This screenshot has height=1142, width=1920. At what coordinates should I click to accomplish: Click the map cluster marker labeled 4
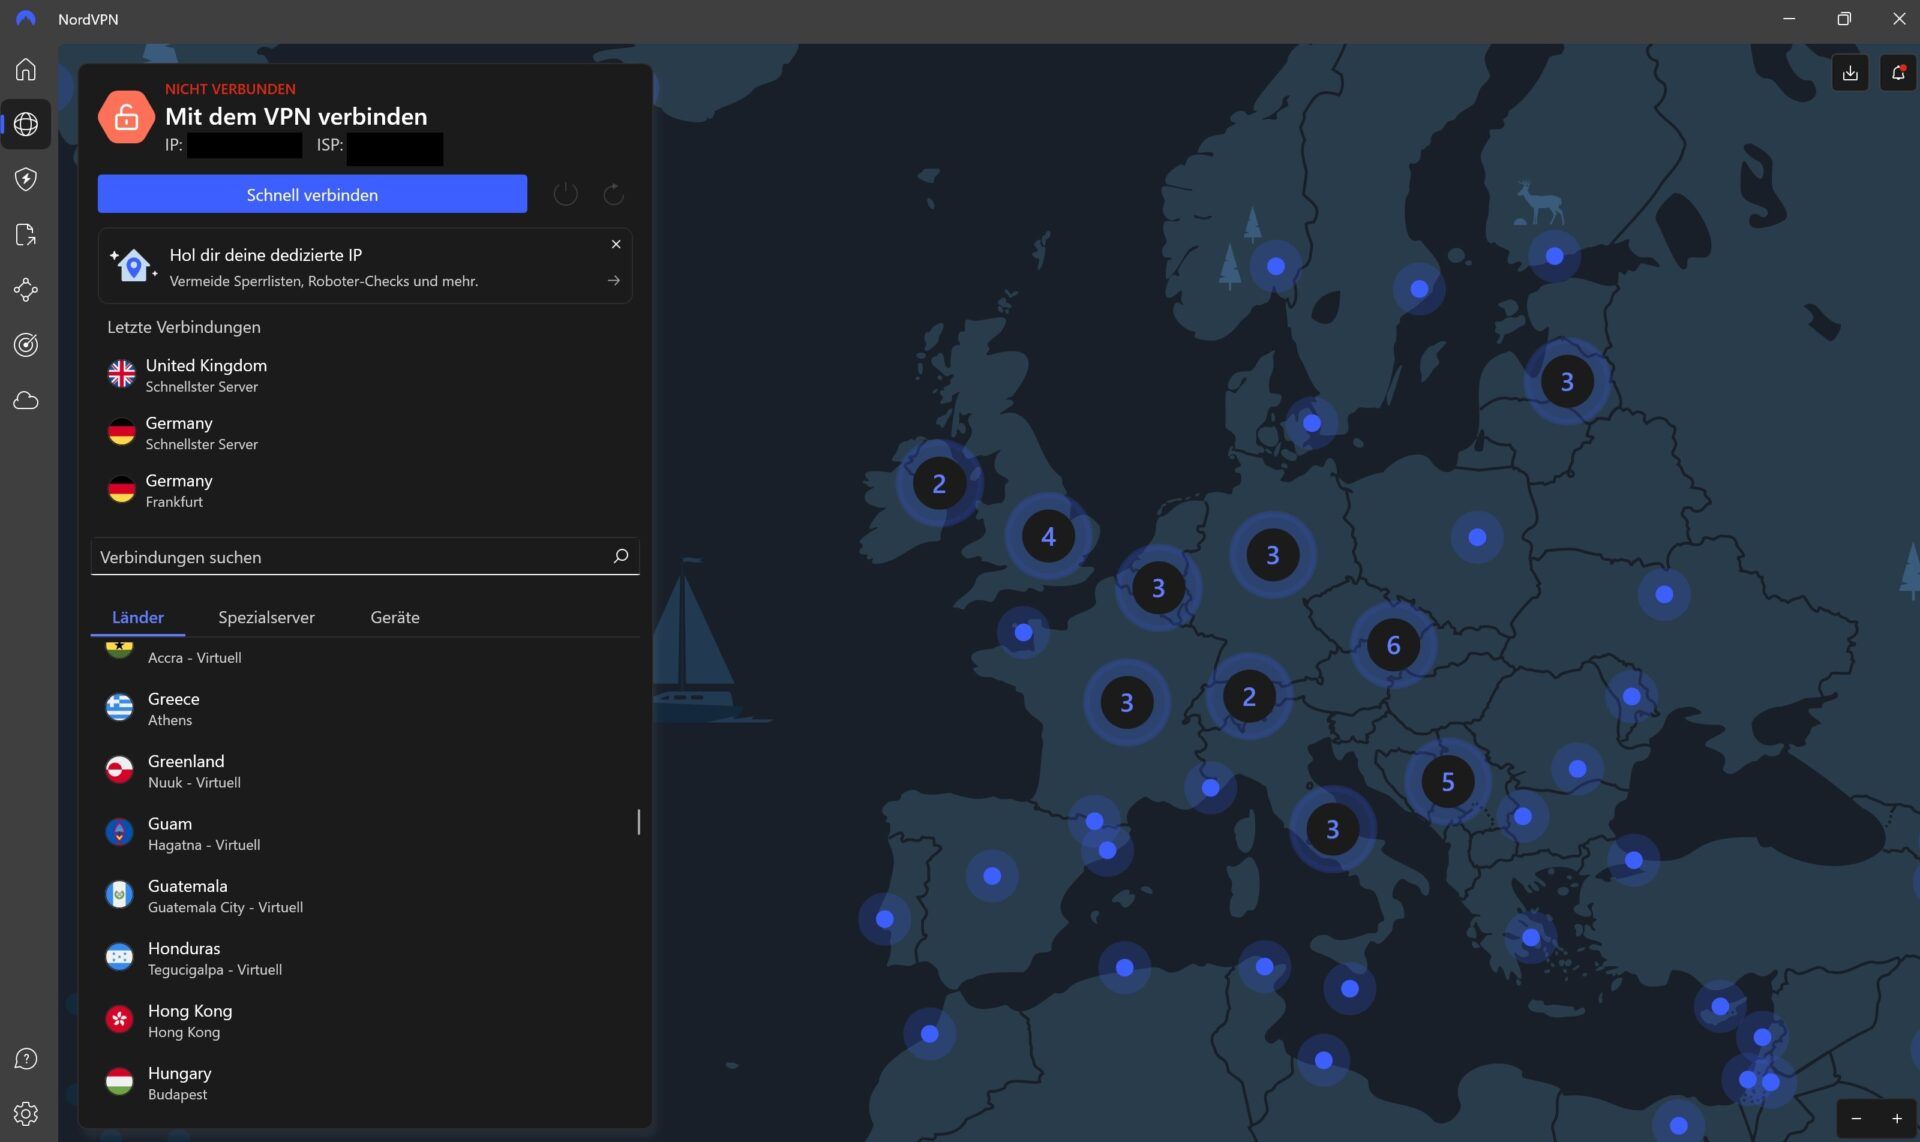1048,536
